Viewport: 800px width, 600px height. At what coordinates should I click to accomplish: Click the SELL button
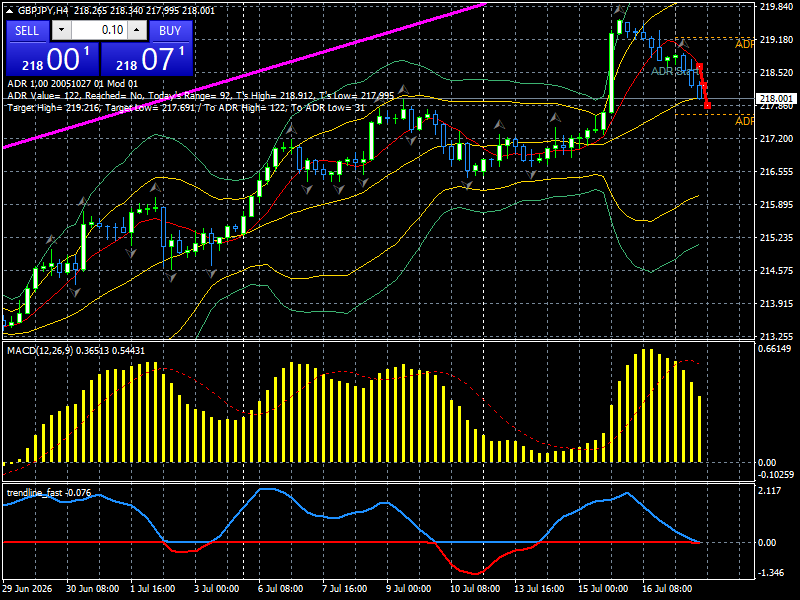tap(27, 31)
